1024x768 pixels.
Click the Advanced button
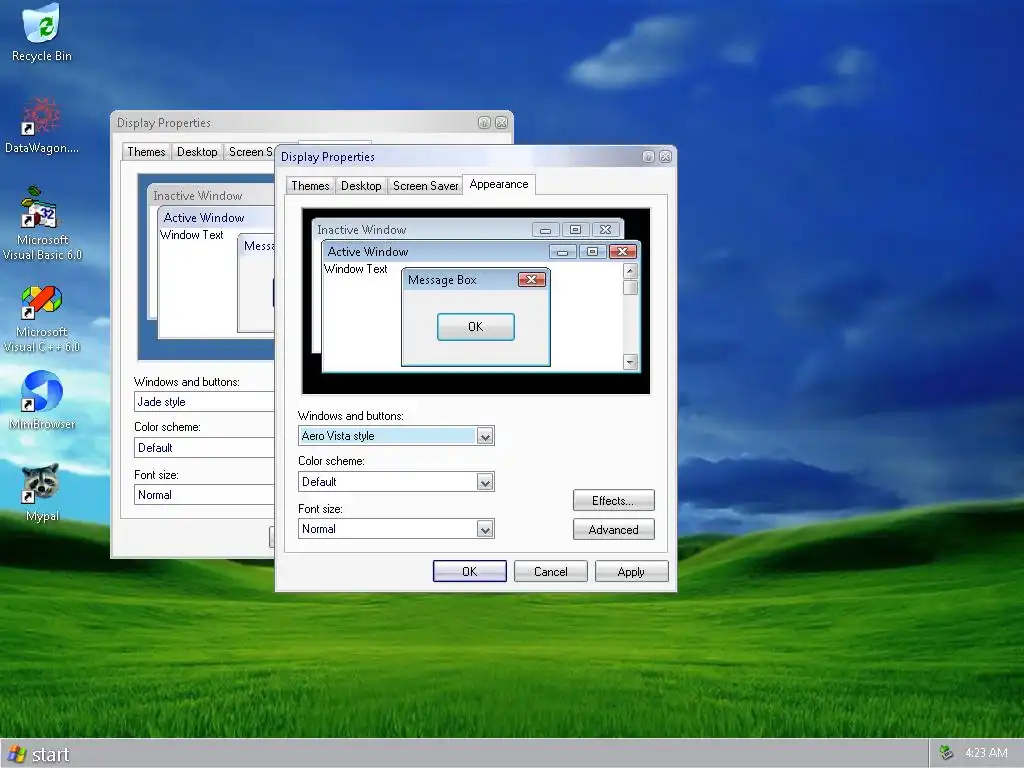[613, 530]
